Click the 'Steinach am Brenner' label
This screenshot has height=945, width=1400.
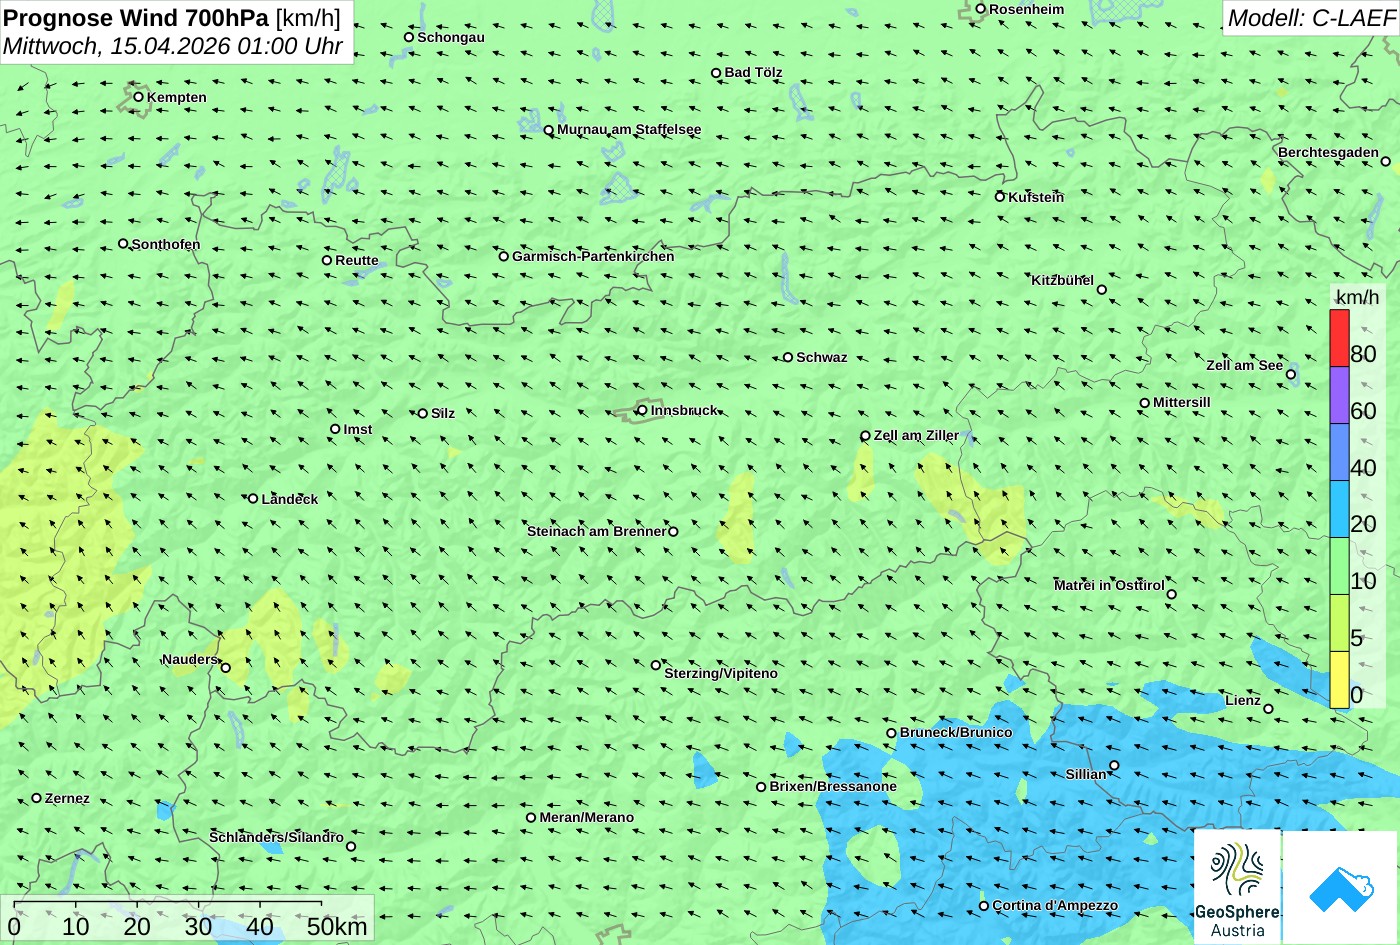[596, 531]
